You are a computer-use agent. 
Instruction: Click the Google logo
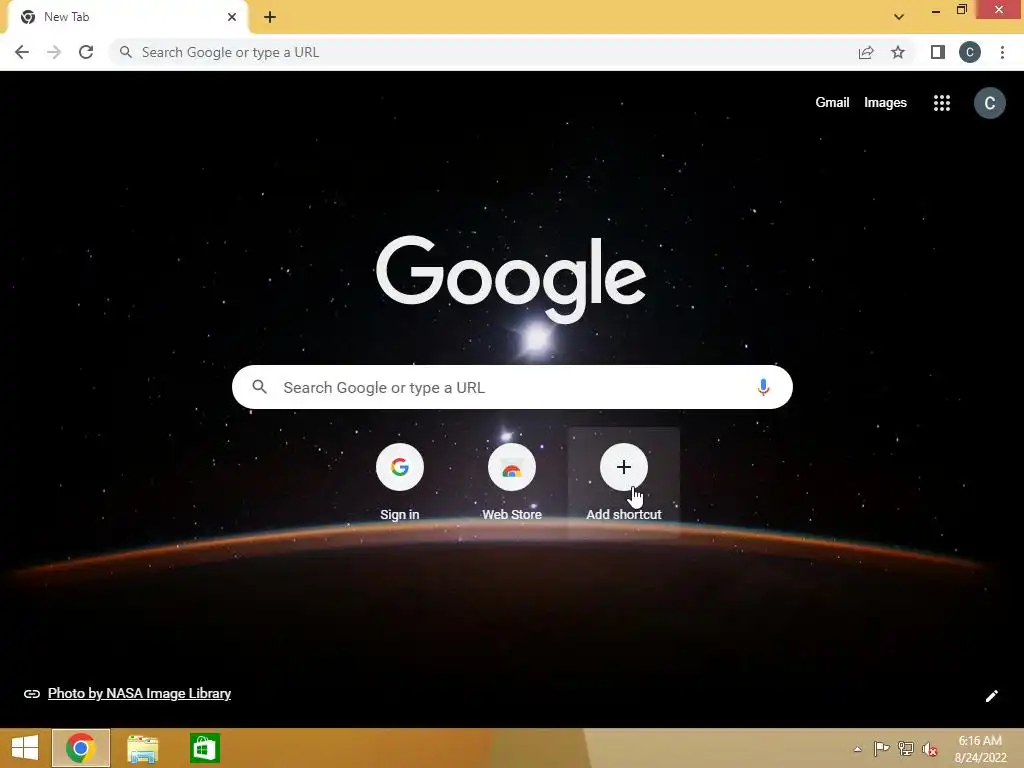(511, 279)
